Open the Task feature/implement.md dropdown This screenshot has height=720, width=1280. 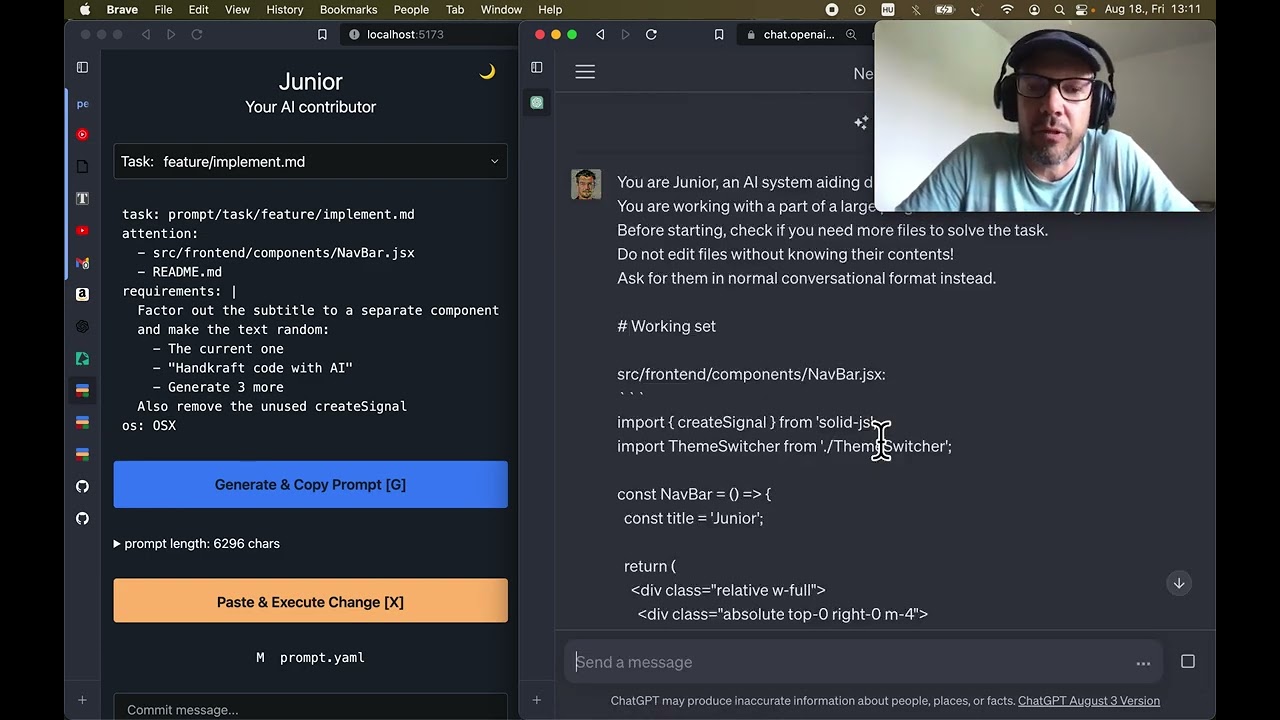(x=310, y=161)
